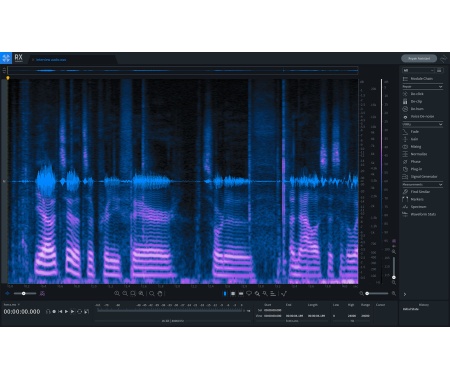Select the time selection tool
The image size is (450, 380).
[225, 294]
